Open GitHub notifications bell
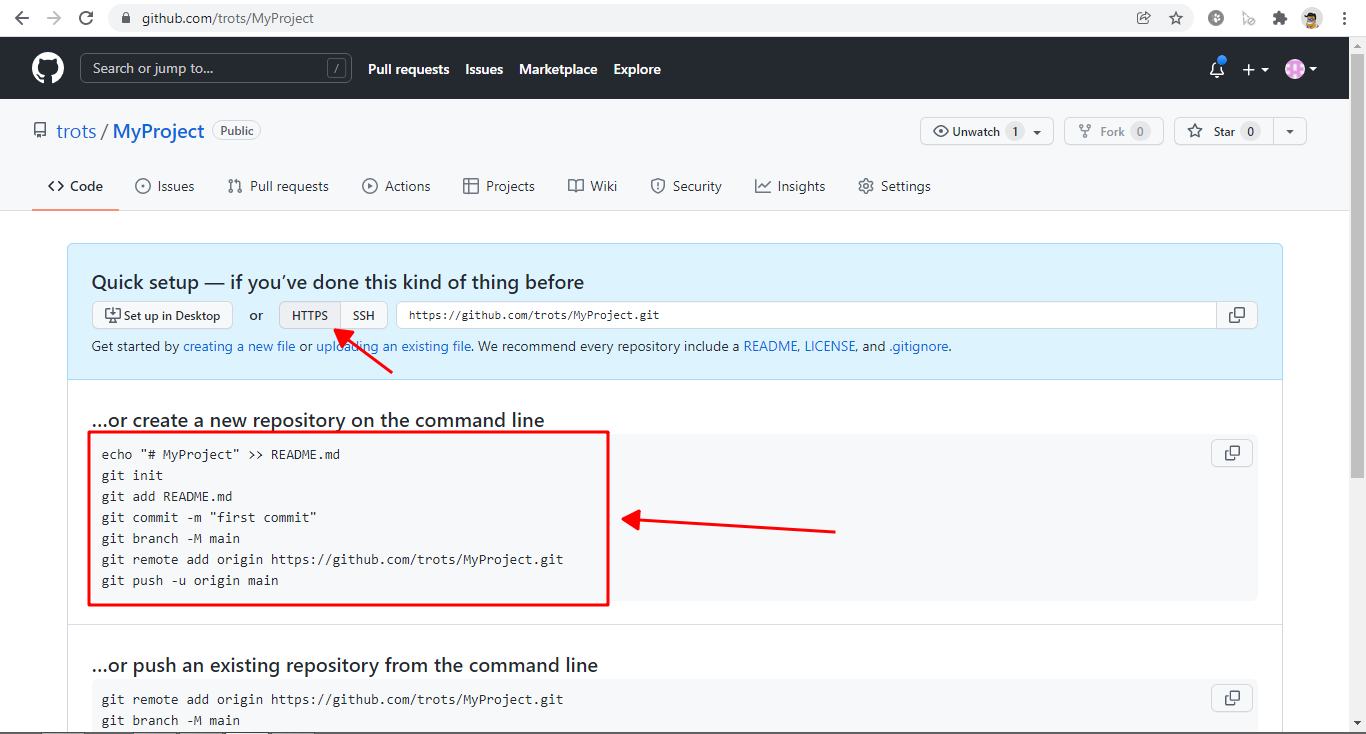This screenshot has height=734, width=1366. [1217, 69]
